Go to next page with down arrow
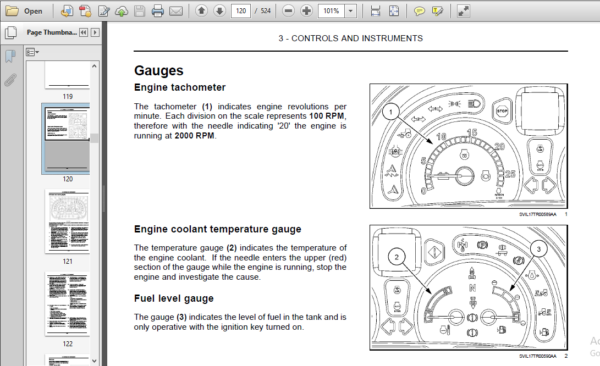The image size is (600, 366). (219, 11)
